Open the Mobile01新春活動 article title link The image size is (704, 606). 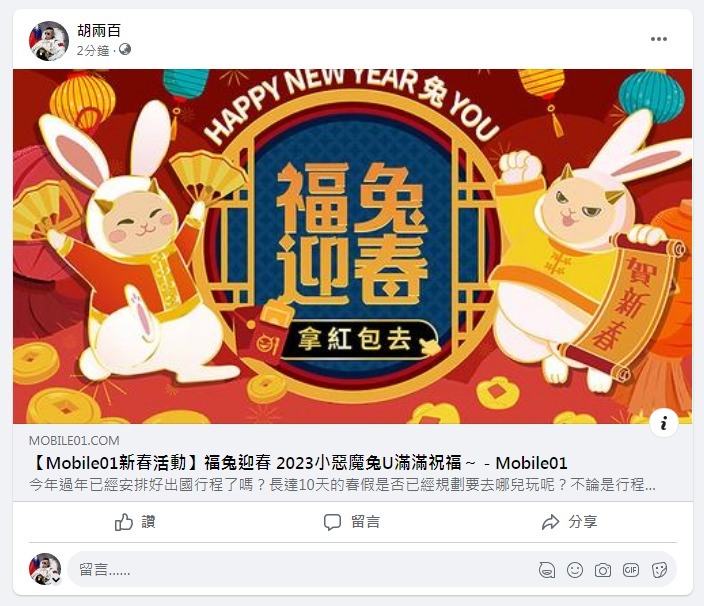point(298,463)
